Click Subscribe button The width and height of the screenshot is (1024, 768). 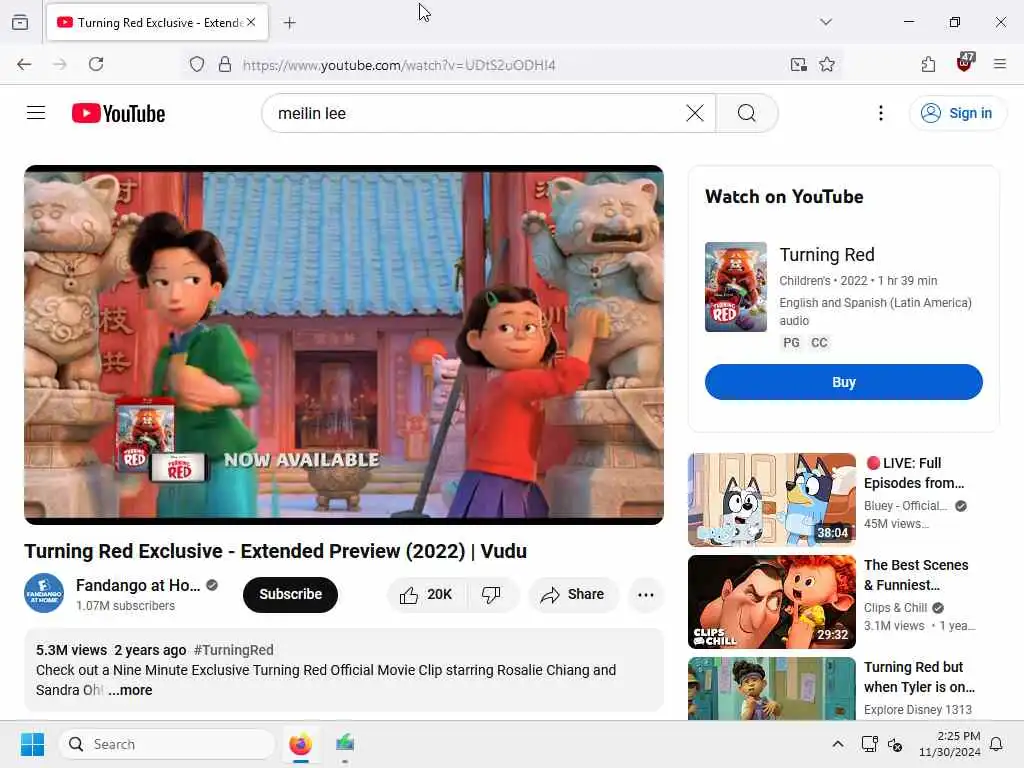pos(291,594)
